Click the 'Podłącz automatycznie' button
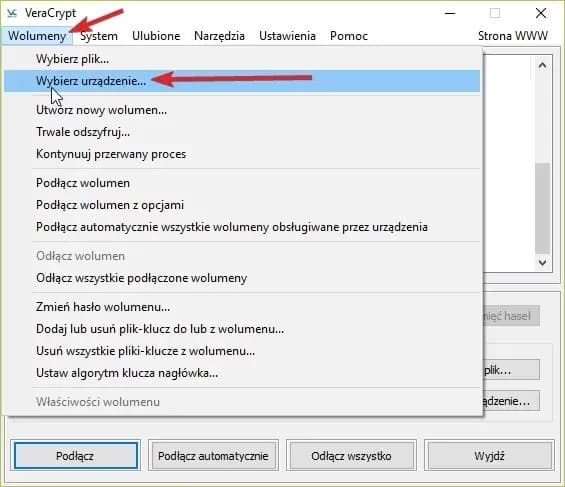This screenshot has width=565, height=487. click(x=213, y=456)
